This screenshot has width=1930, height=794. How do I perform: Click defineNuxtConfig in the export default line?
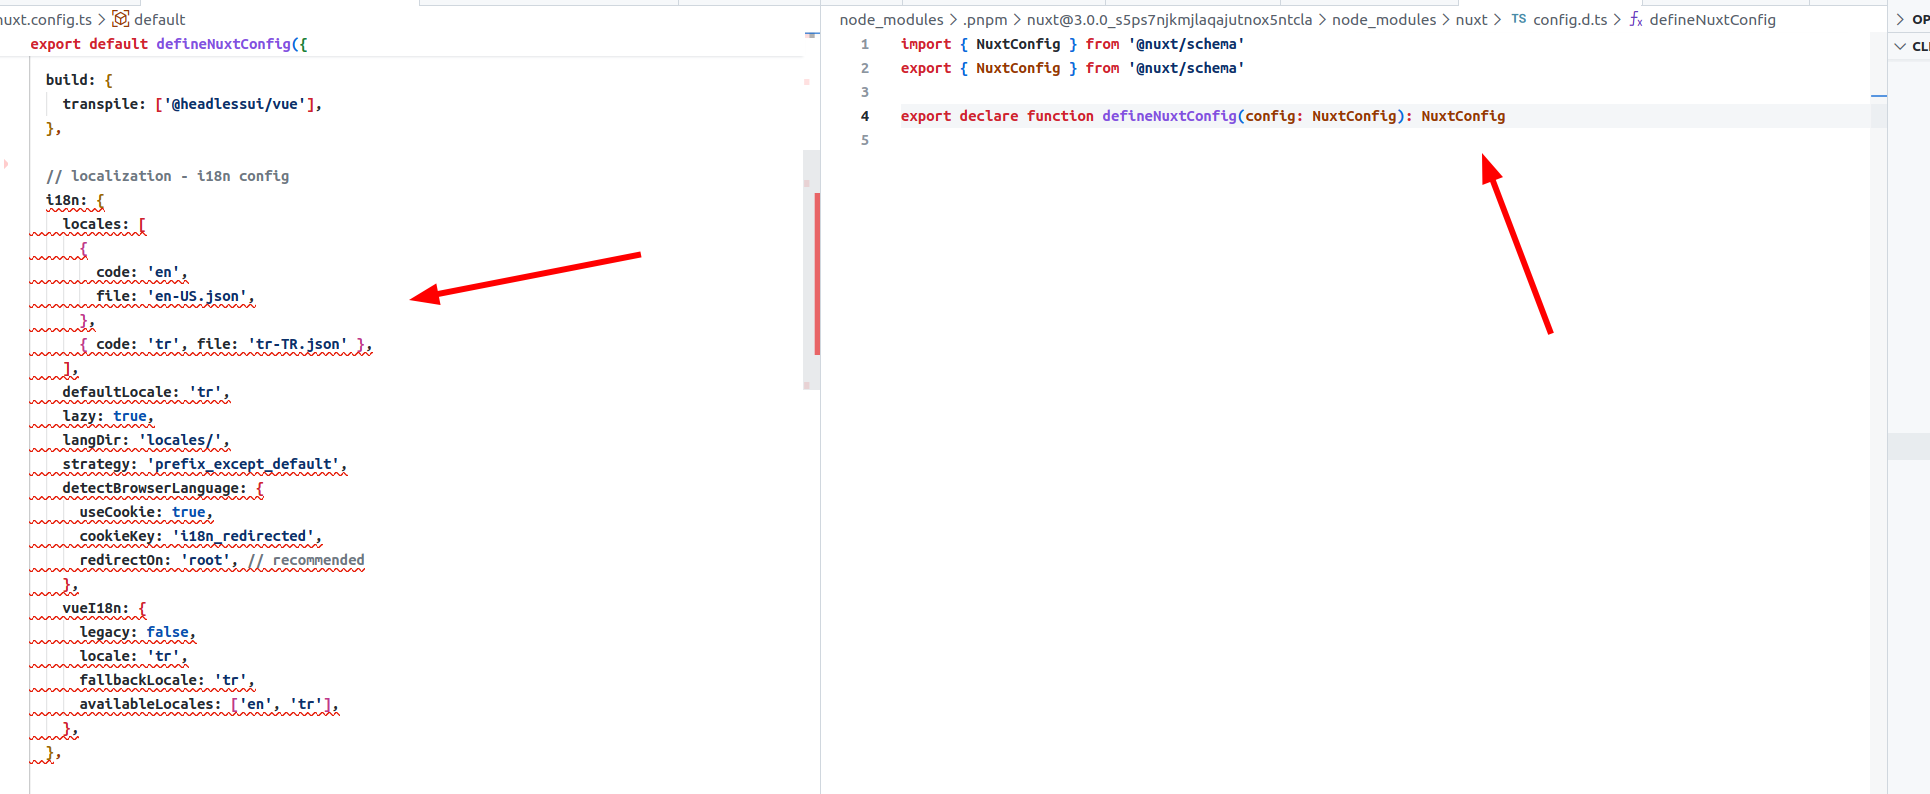223,44
